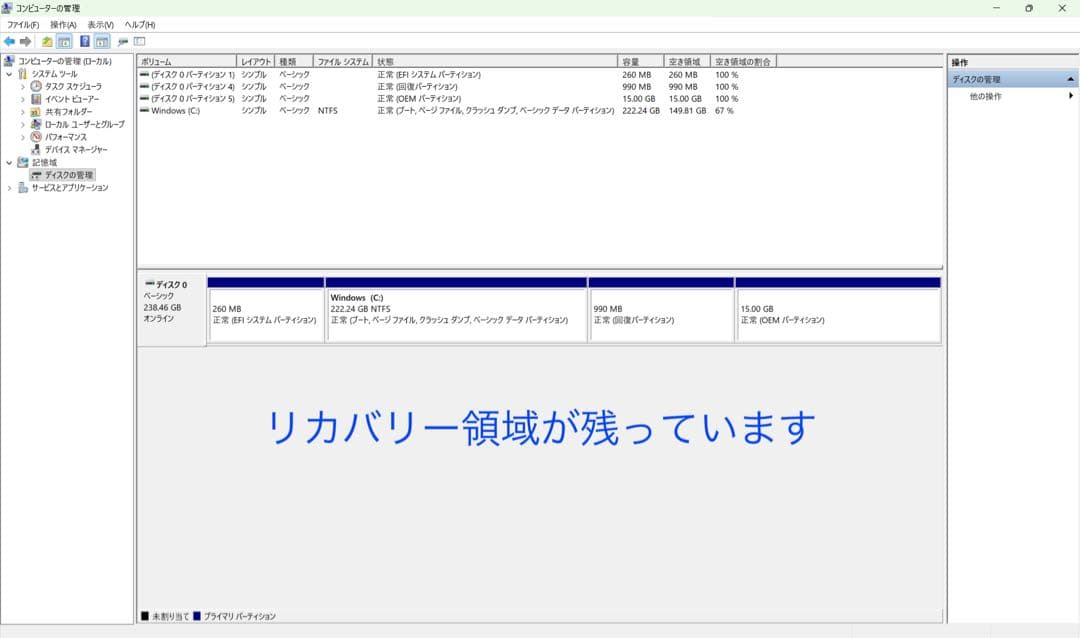The width and height of the screenshot is (1080, 638).
Task: Open the 他の操作 submenu arrow
Action: tap(1069, 93)
